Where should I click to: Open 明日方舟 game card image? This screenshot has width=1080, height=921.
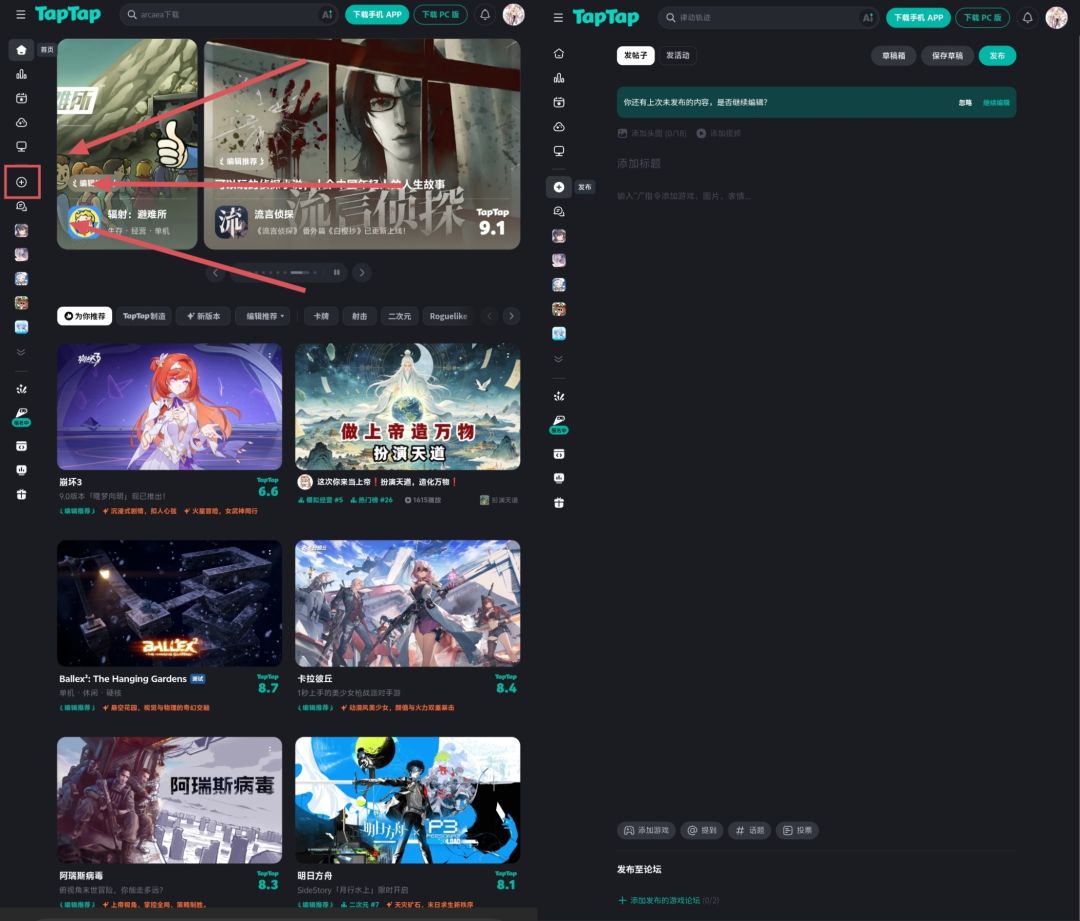pyautogui.click(x=408, y=800)
